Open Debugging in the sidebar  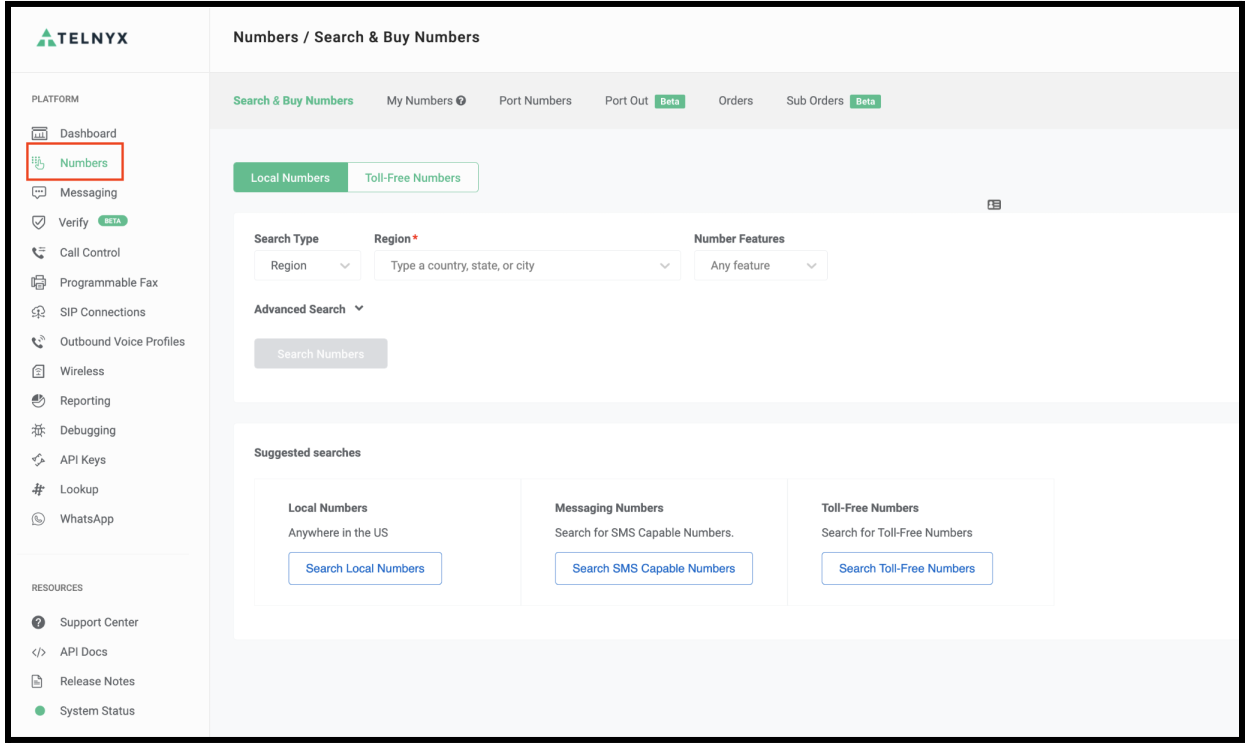tap(88, 430)
